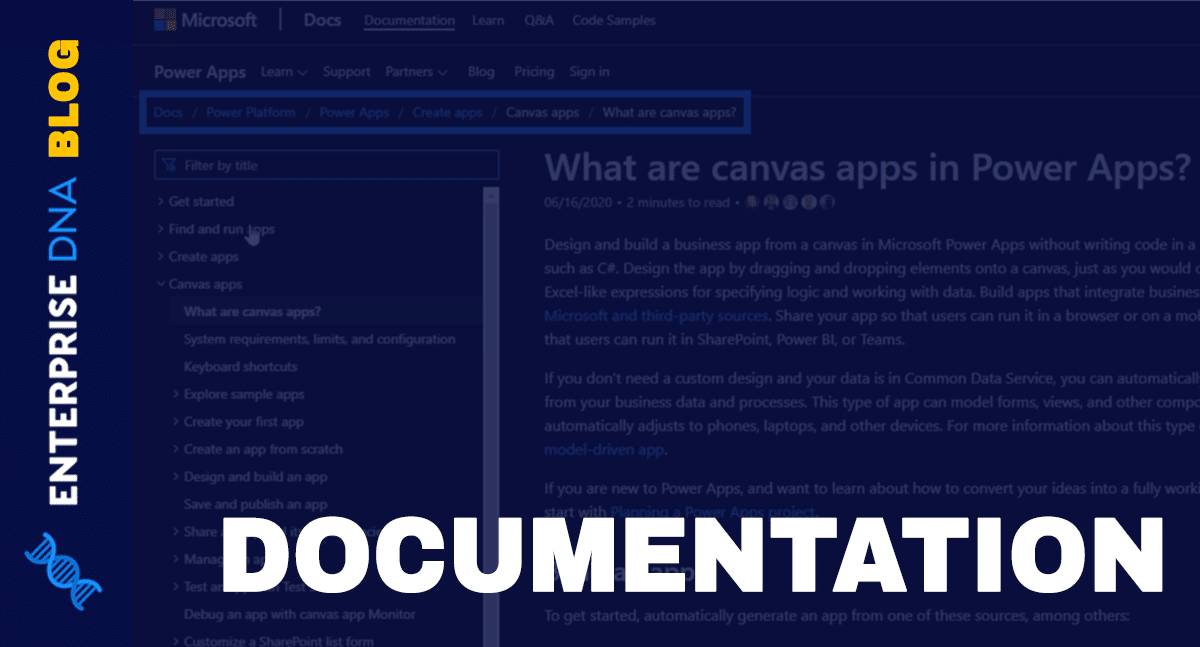Select the Documentation tab
The height and width of the screenshot is (647, 1200).
(x=409, y=20)
